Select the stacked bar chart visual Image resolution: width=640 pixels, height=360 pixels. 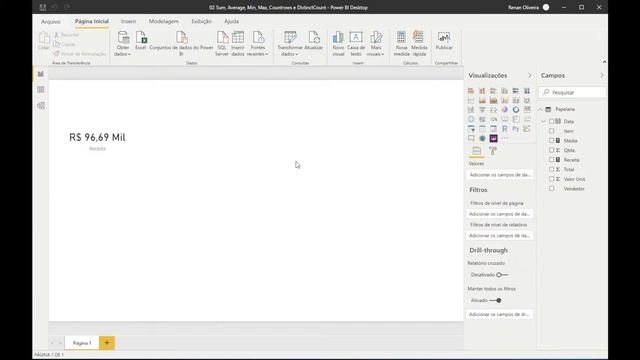[471, 91]
